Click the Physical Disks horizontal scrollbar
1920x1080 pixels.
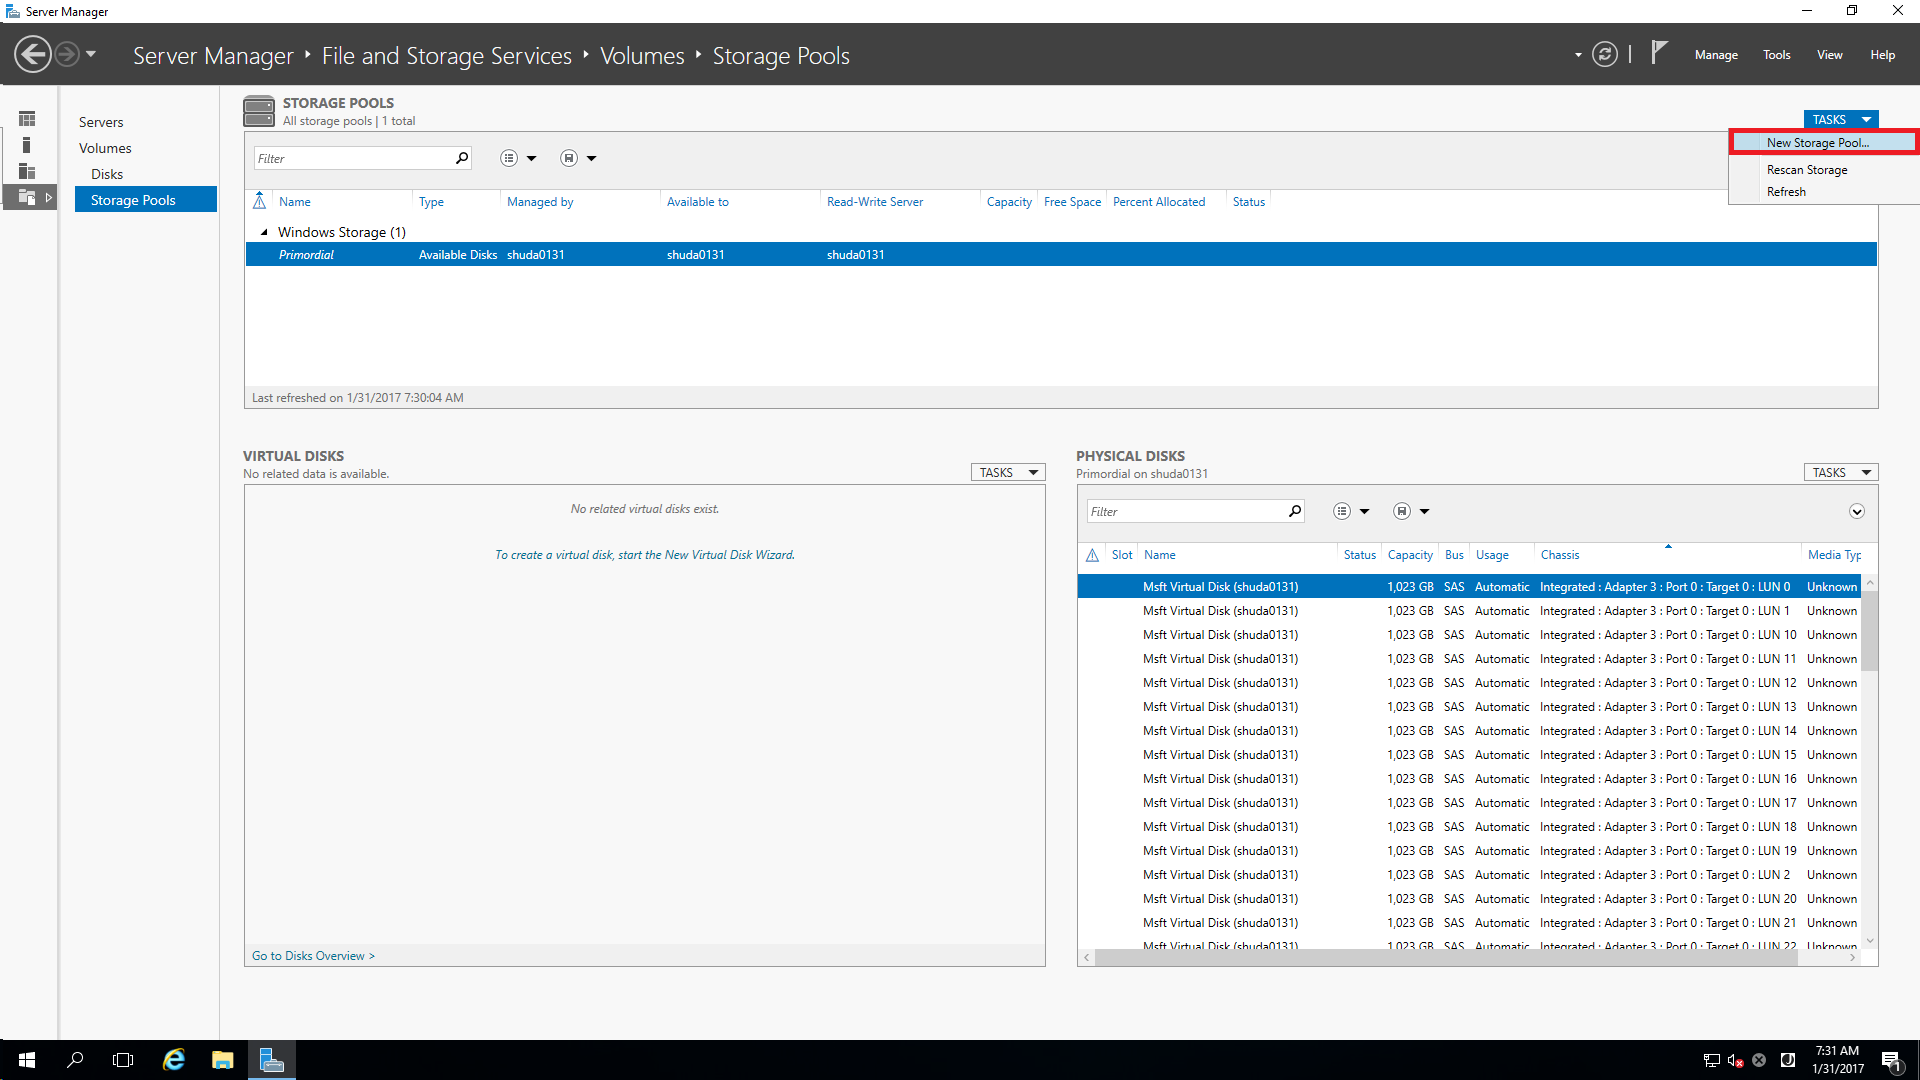(x=1446, y=958)
